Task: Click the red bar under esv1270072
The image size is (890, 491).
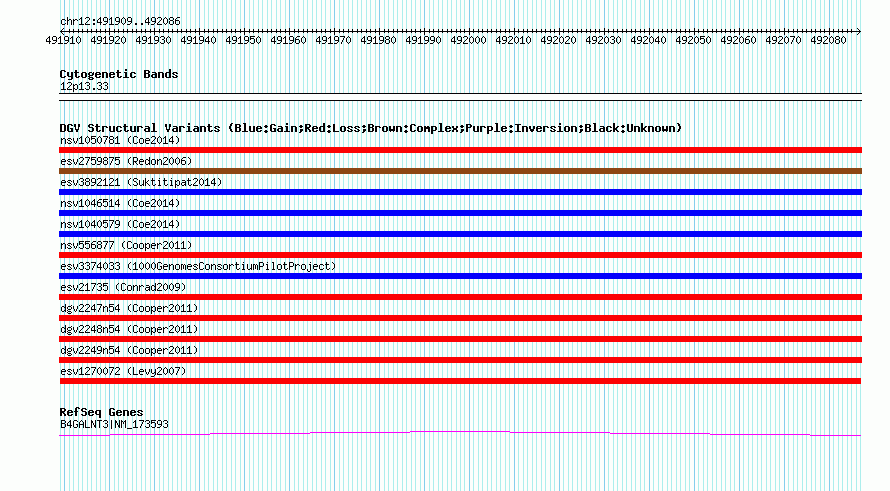Action: pyautogui.click(x=460, y=381)
